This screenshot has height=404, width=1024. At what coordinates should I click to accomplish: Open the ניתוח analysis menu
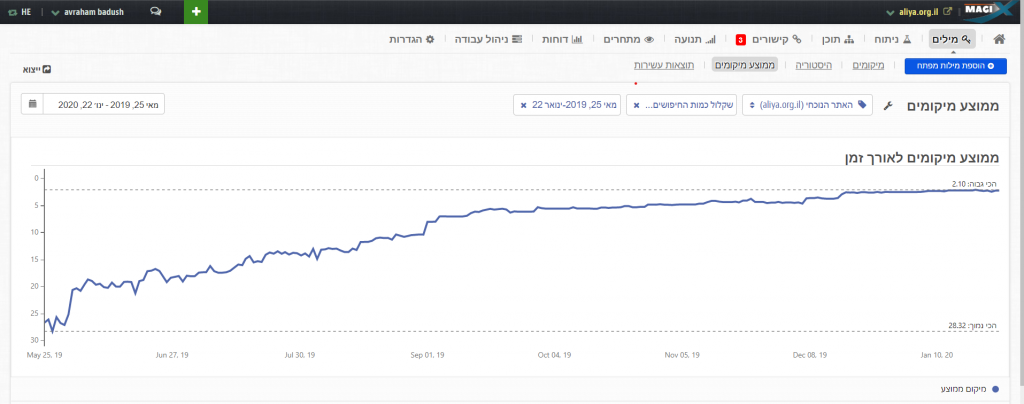click(x=892, y=39)
